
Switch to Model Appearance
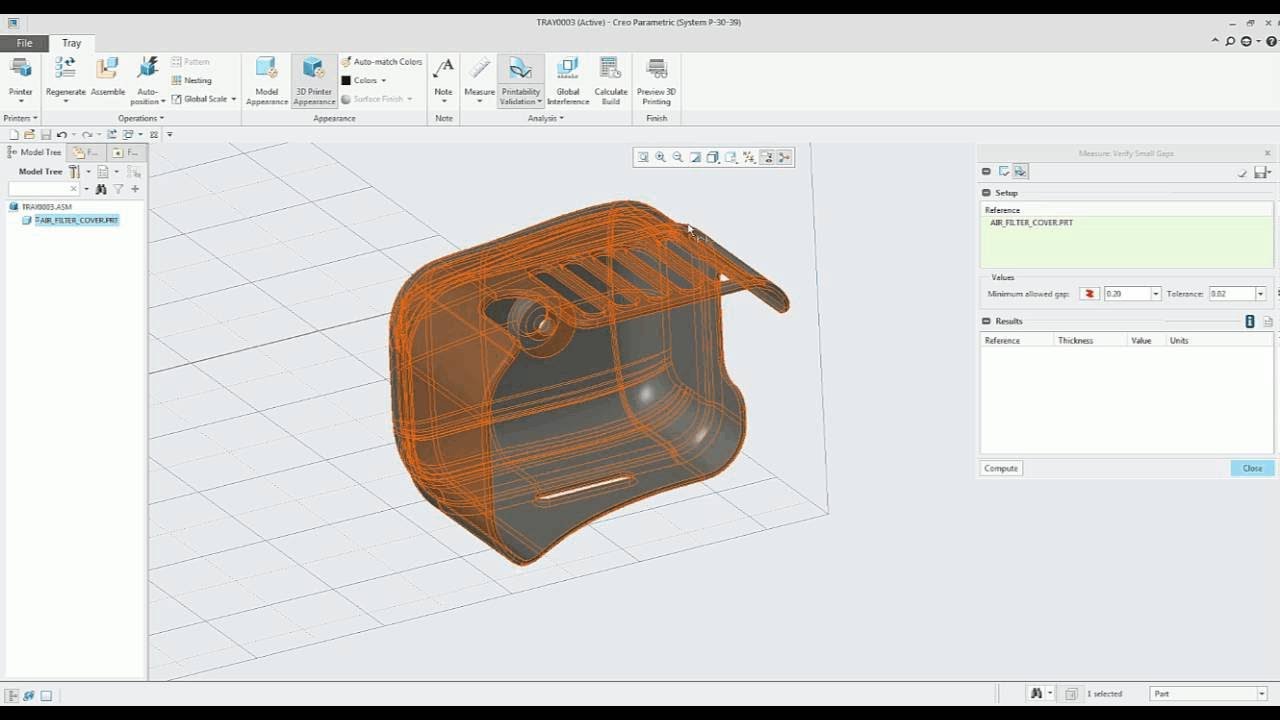tap(267, 80)
